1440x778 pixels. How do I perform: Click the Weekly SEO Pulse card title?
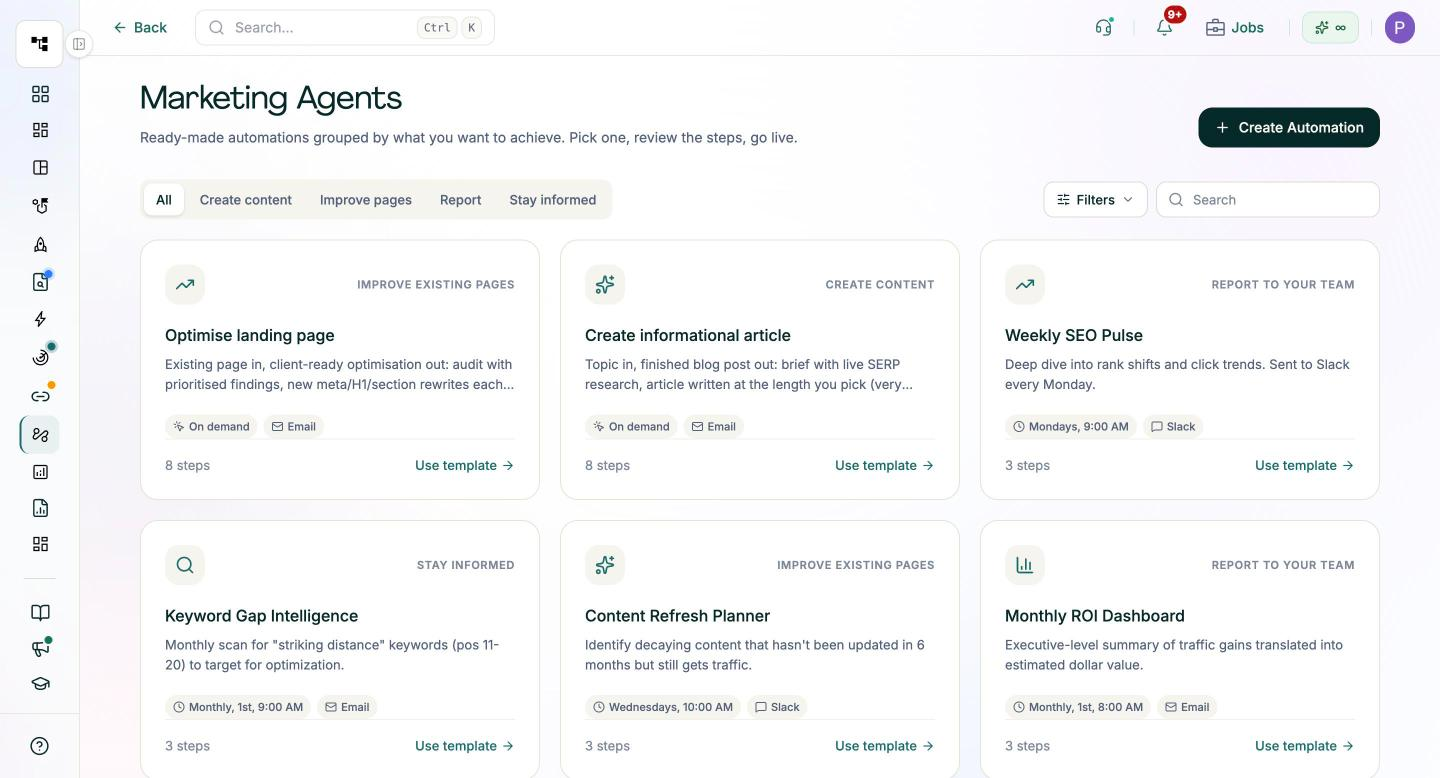click(x=1074, y=335)
